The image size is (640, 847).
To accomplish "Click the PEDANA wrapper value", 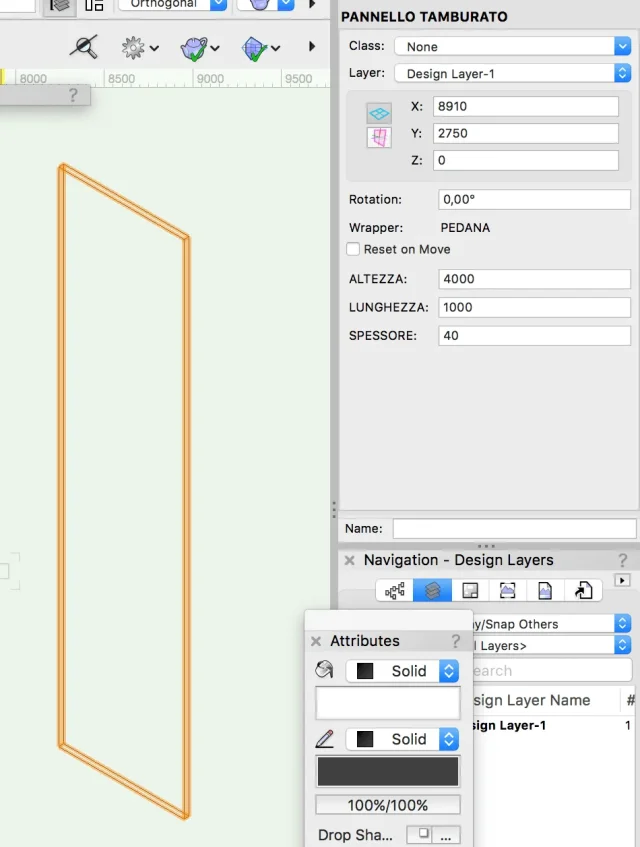I will point(465,227).
